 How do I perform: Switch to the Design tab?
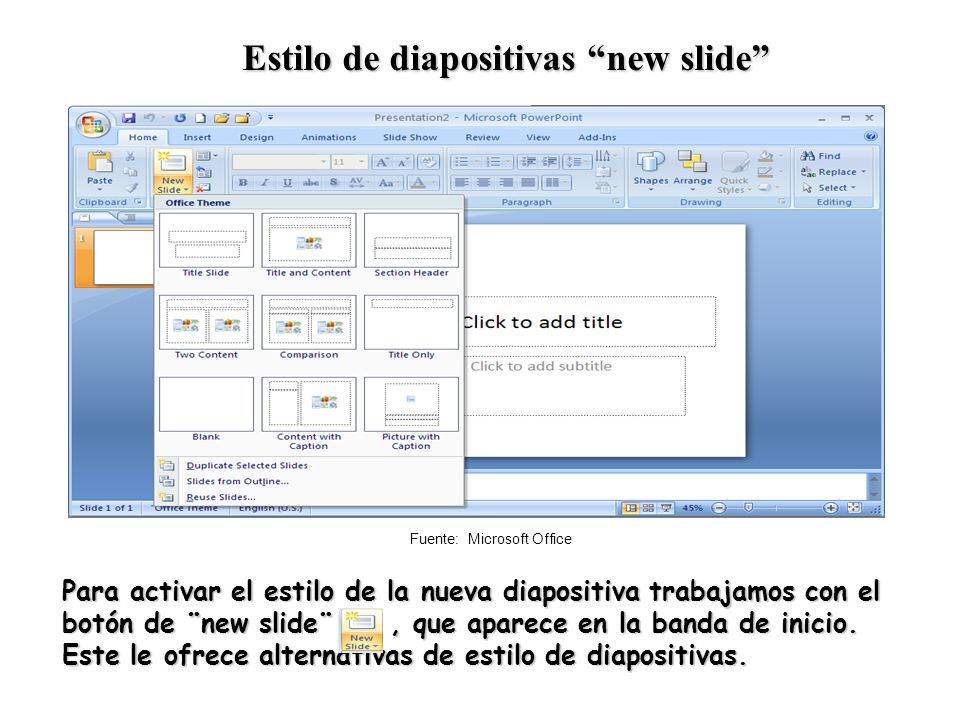click(257, 138)
